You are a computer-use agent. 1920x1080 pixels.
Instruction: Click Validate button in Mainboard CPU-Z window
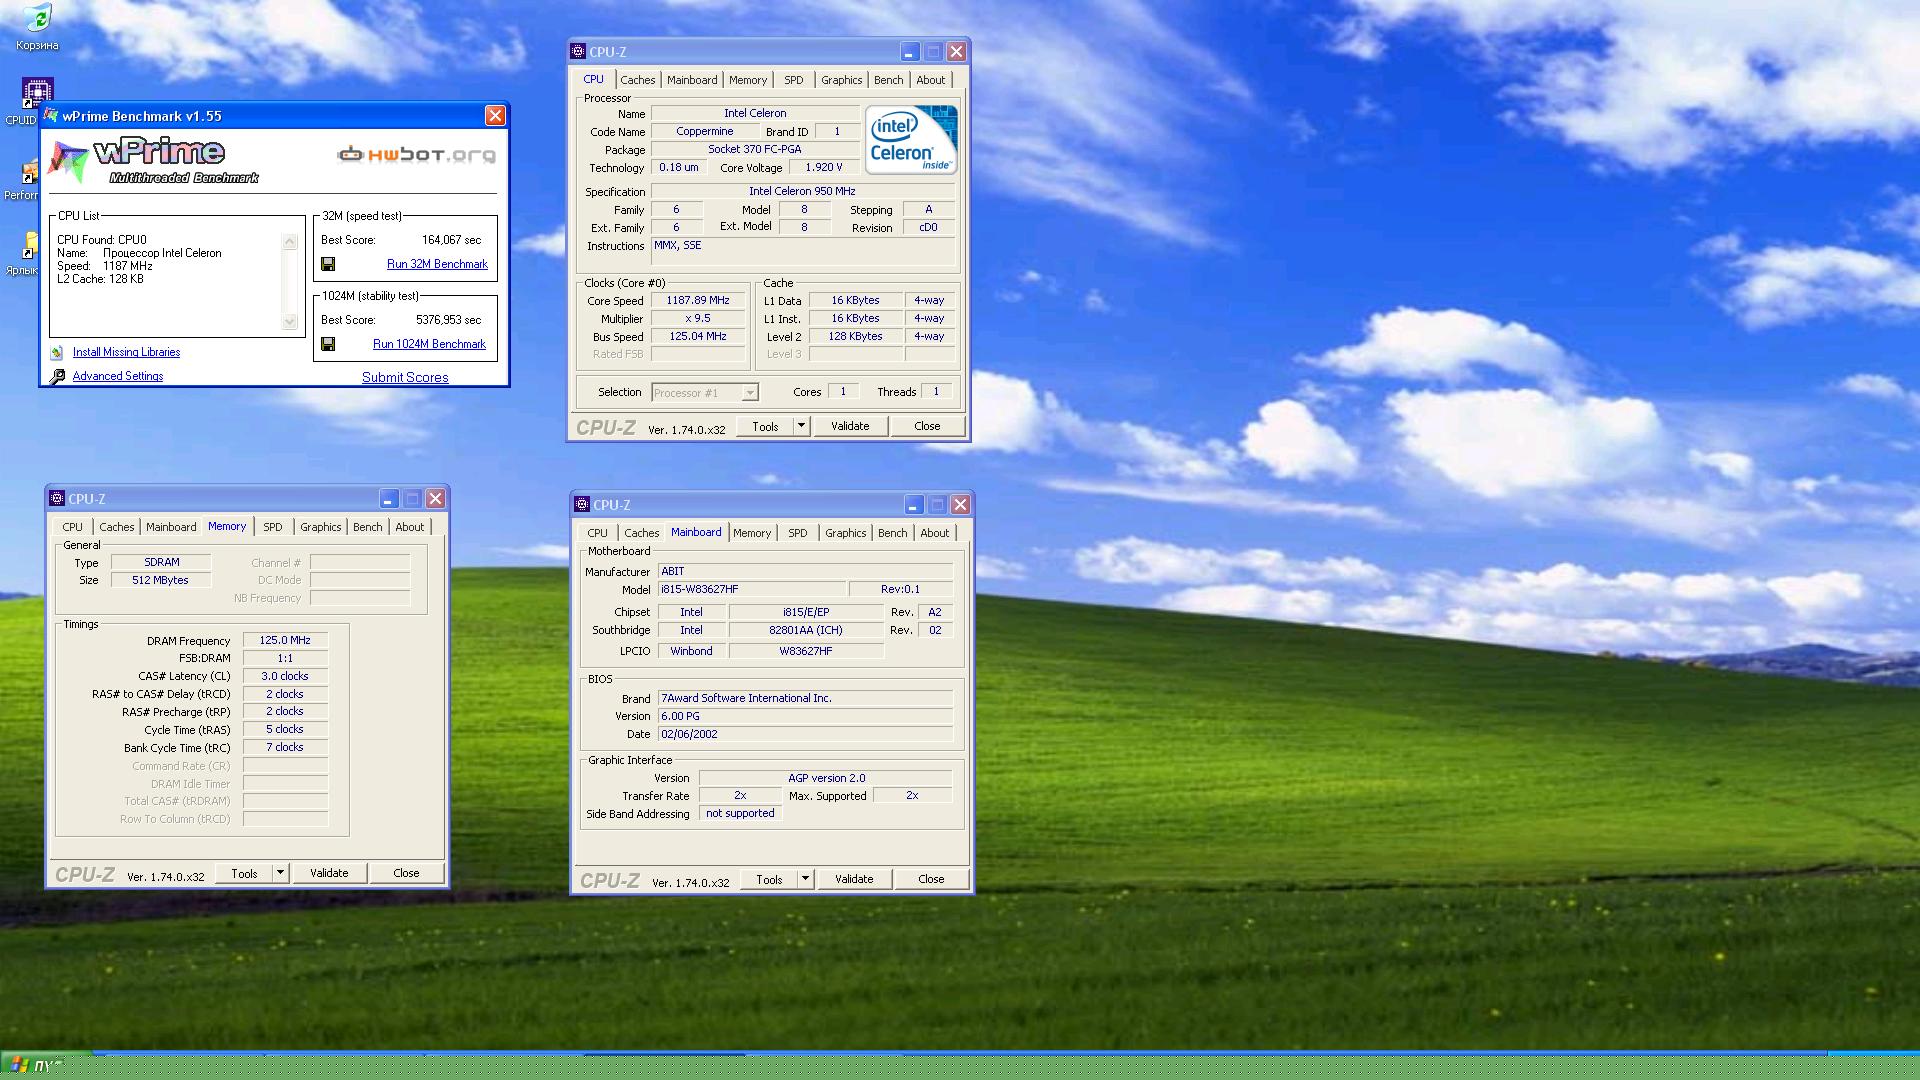(854, 879)
